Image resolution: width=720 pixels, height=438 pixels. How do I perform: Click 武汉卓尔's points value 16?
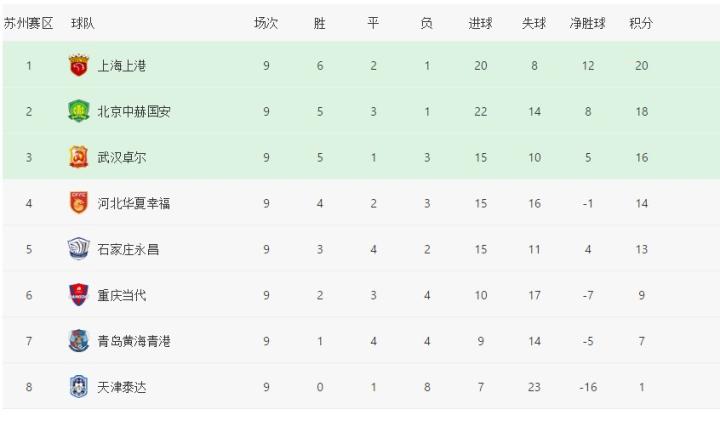click(641, 157)
